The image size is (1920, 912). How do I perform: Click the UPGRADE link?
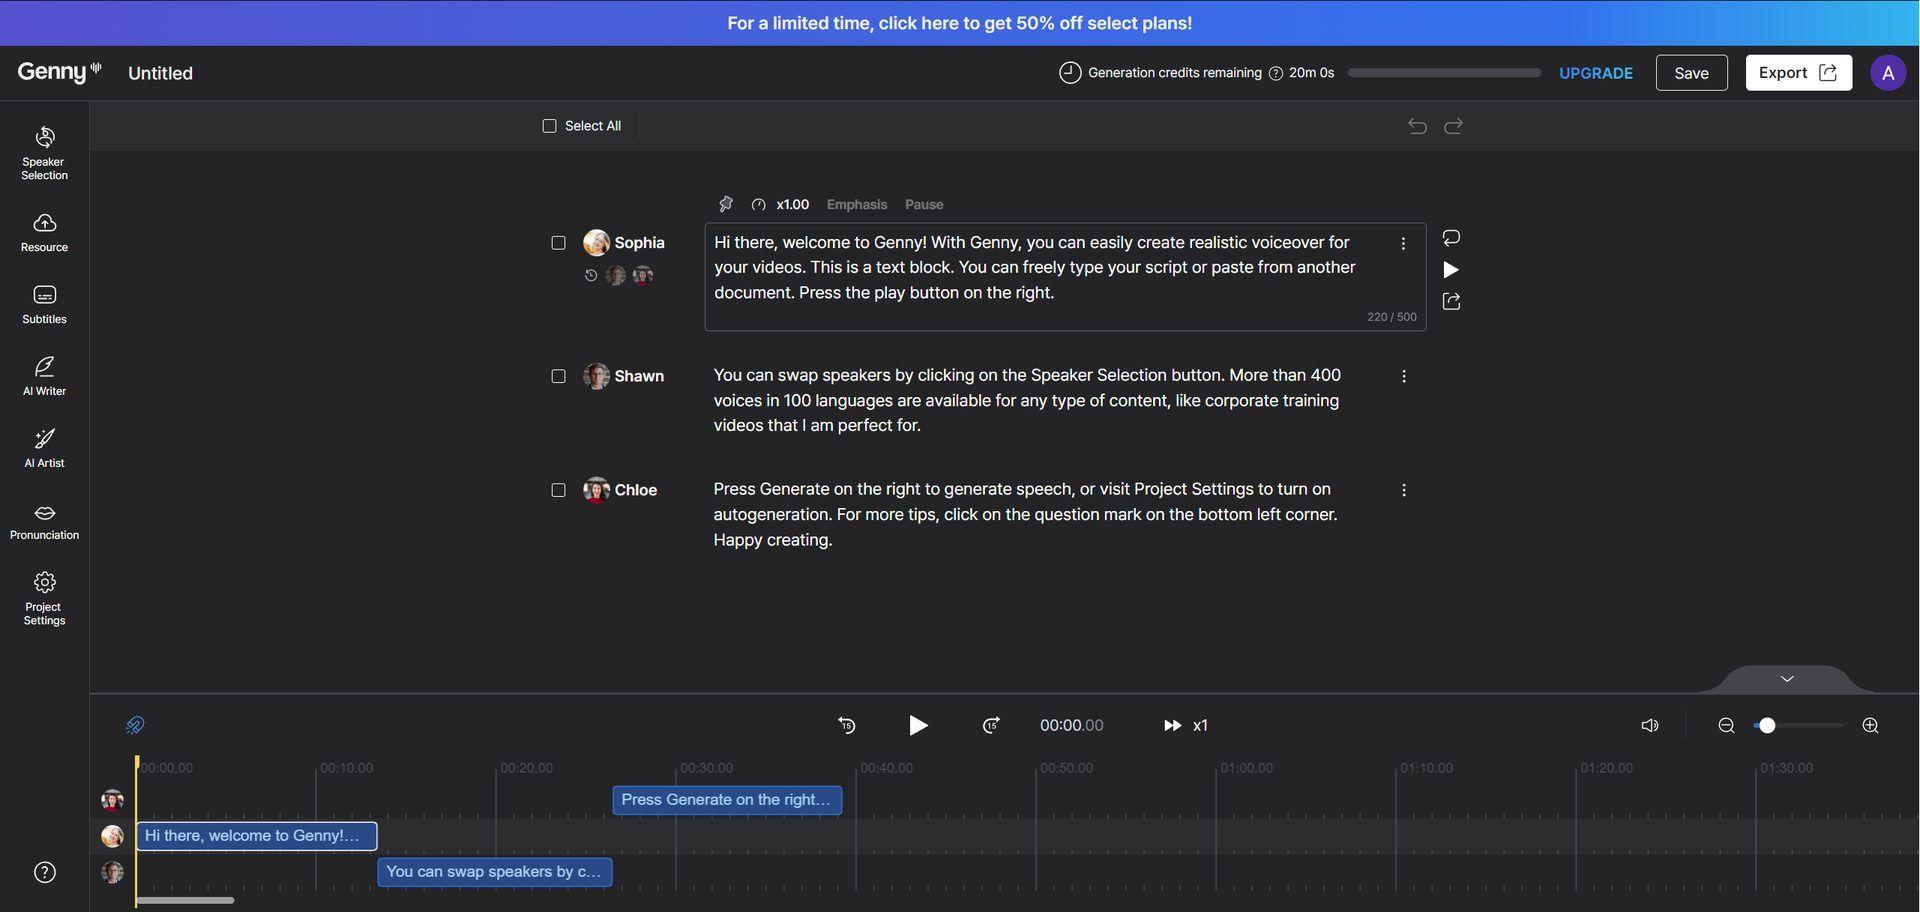(1596, 73)
